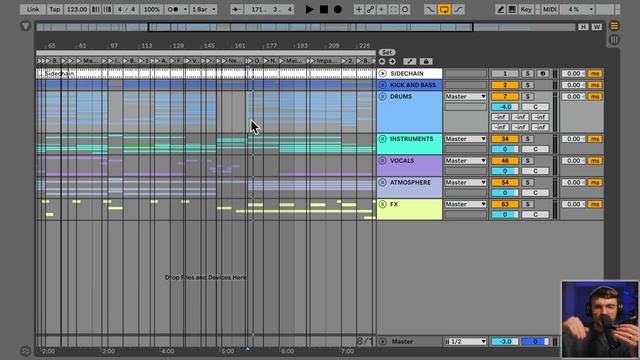Open ATMOSPHERE output routing Master dropdown

pyautogui.click(x=465, y=182)
